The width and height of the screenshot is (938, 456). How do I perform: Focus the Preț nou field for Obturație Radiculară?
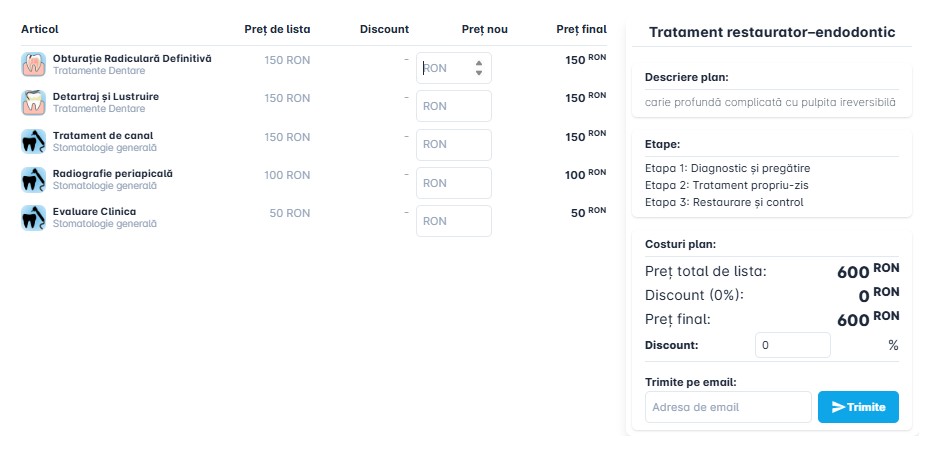click(x=443, y=68)
